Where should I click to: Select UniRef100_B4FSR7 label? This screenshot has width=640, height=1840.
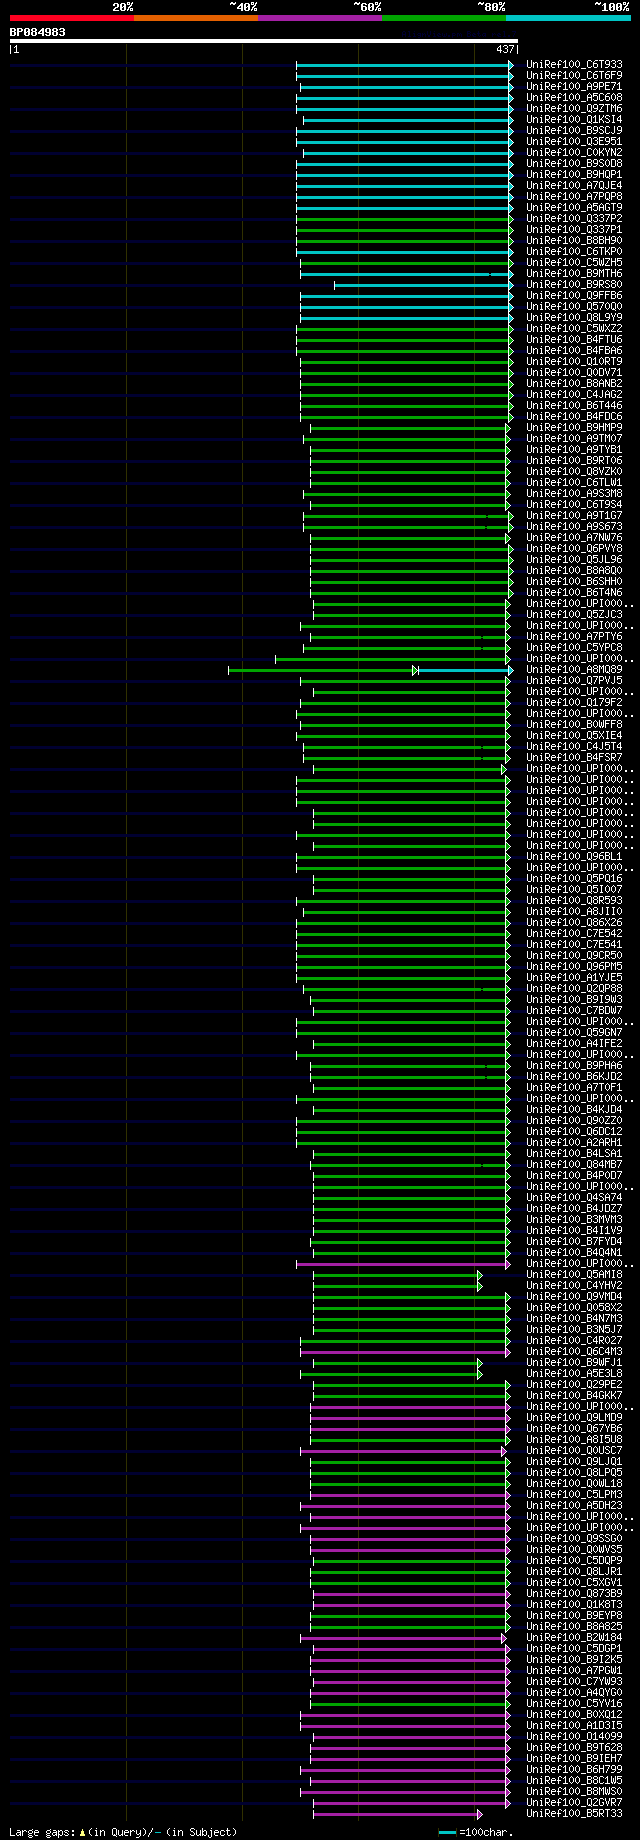(574, 758)
